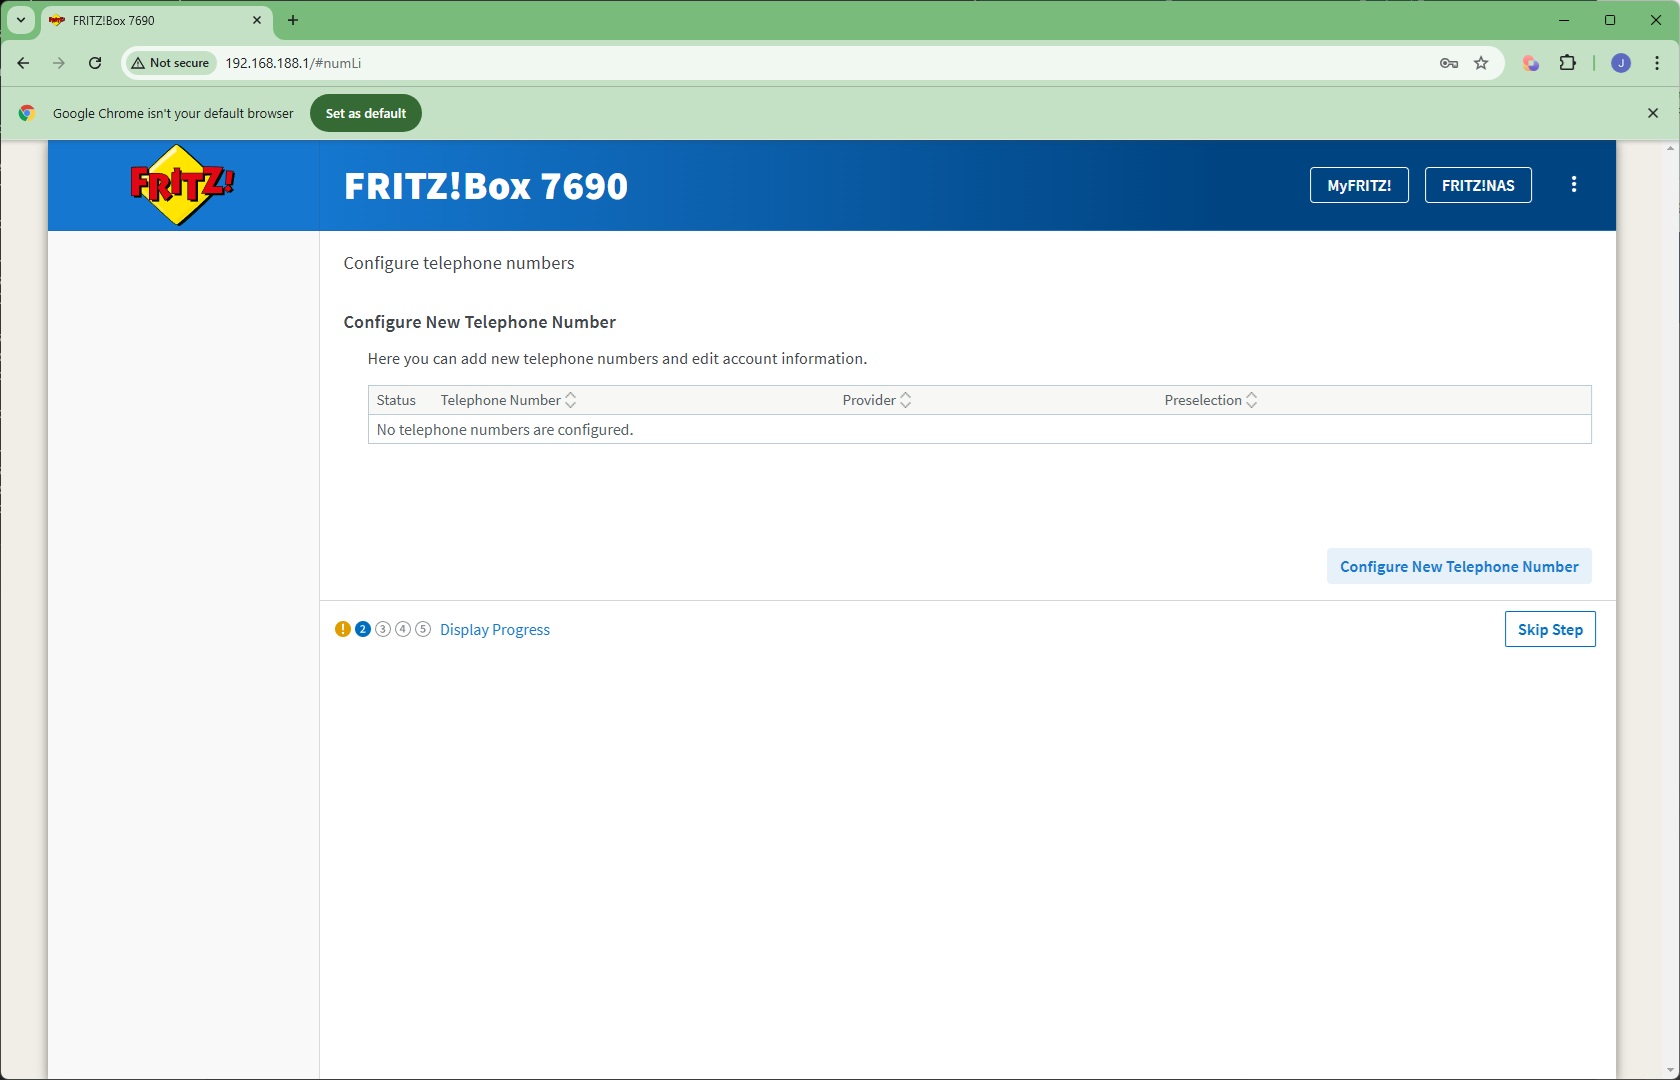This screenshot has height=1080, width=1680.
Task: Select the FRITZ!Box 7690 browser tab
Action: coord(156,20)
